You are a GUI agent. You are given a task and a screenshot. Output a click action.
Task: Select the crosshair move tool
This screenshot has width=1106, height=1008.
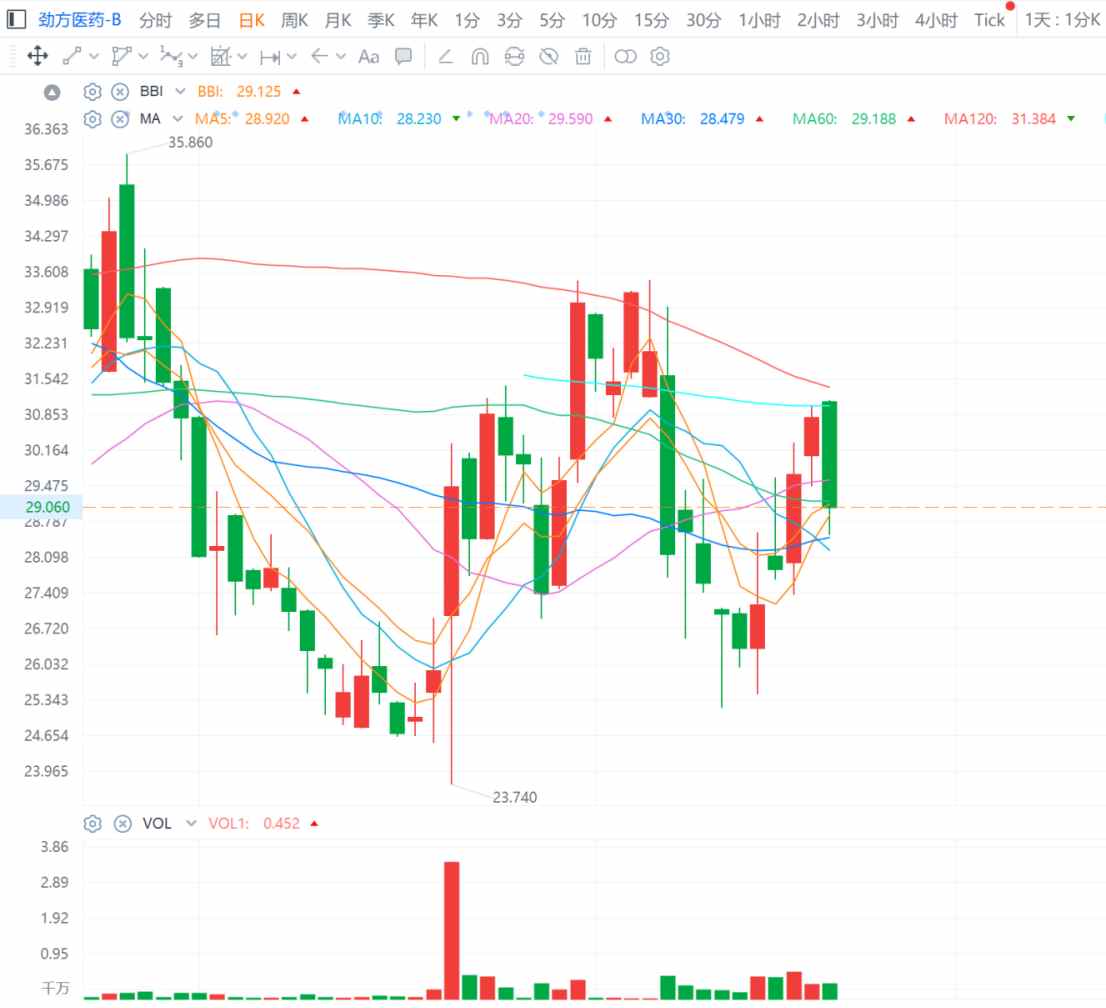(x=37, y=56)
